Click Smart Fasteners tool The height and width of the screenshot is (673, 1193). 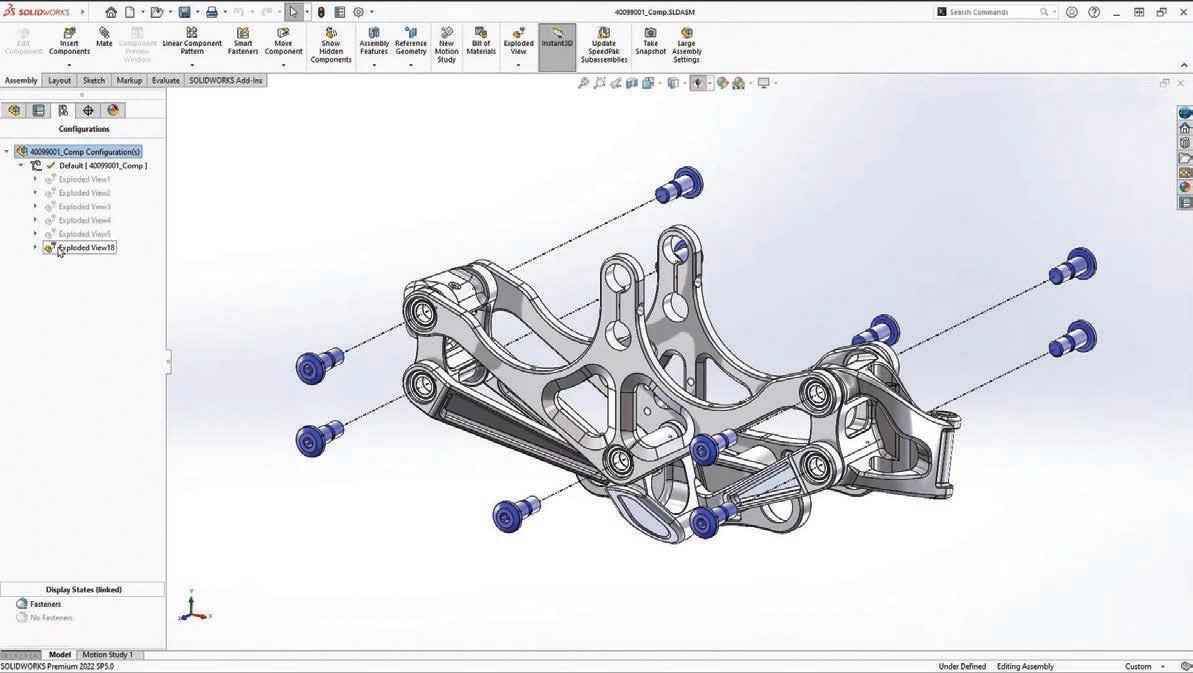point(243,41)
